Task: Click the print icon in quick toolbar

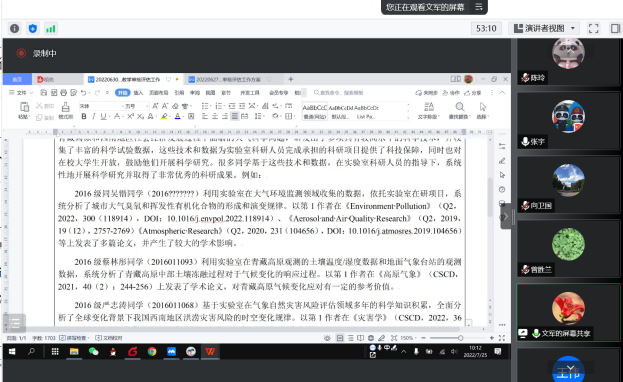Action: (63, 93)
